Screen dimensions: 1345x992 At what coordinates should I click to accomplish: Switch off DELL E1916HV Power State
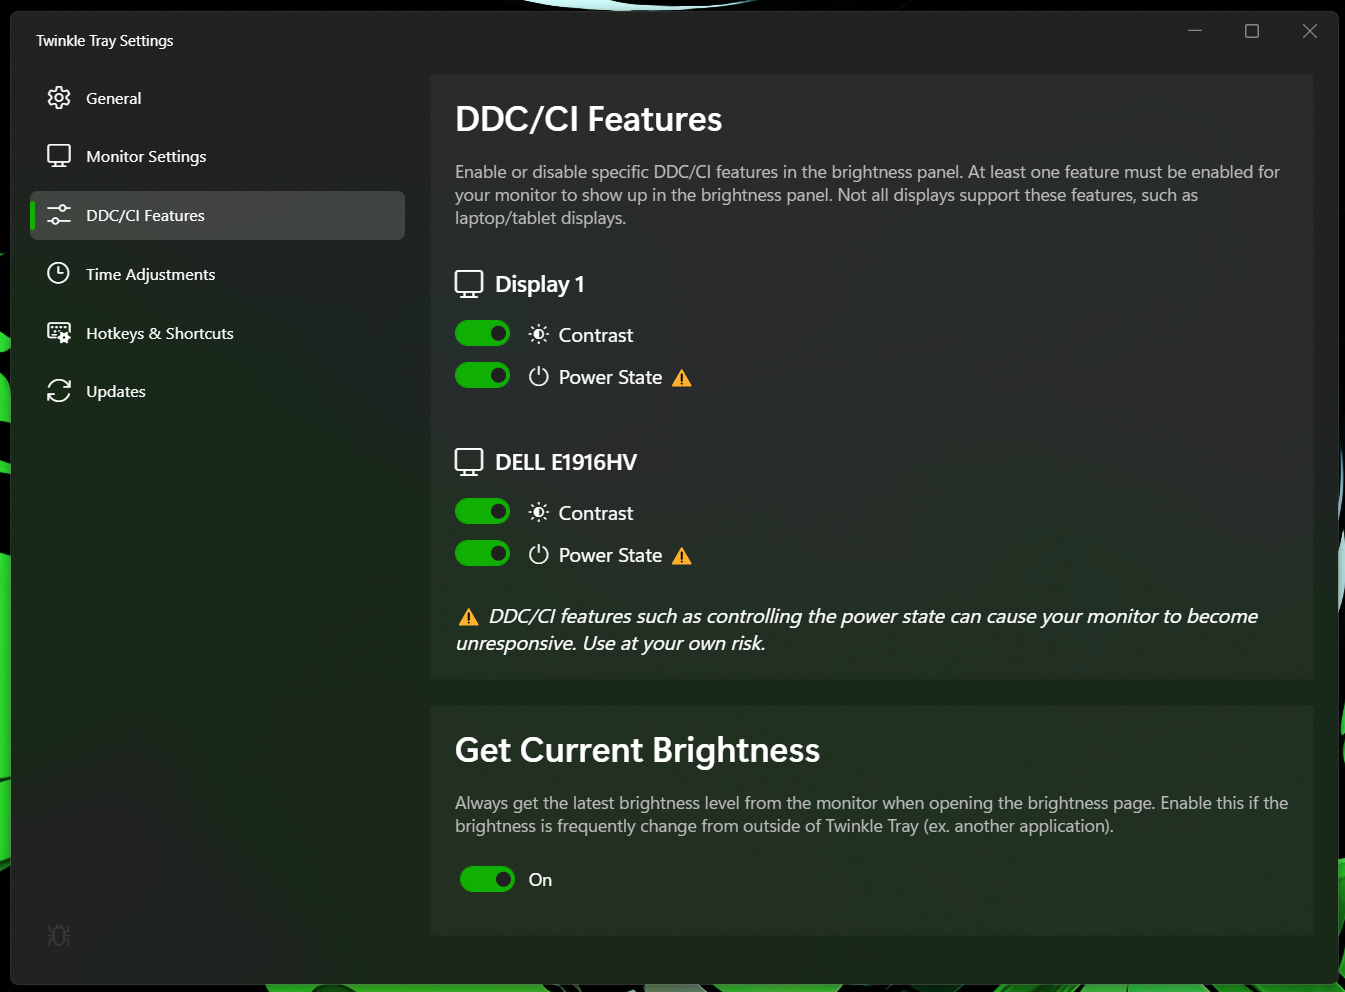[x=482, y=554]
